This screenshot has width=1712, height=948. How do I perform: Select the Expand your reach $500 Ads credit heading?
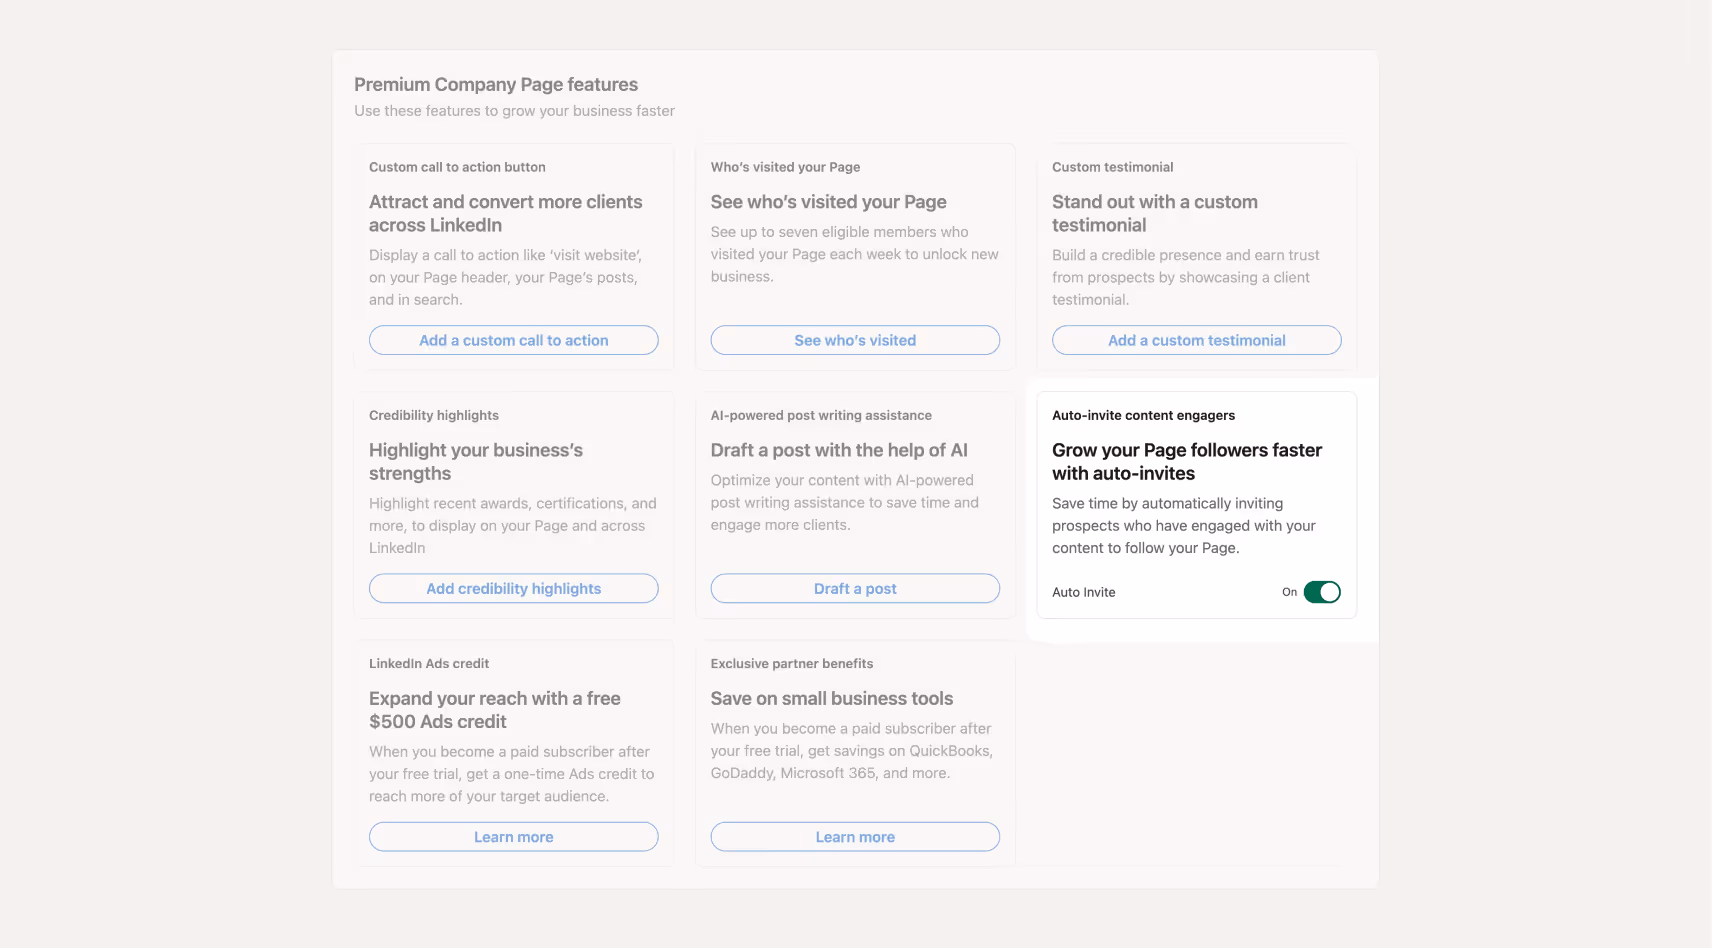click(x=494, y=710)
